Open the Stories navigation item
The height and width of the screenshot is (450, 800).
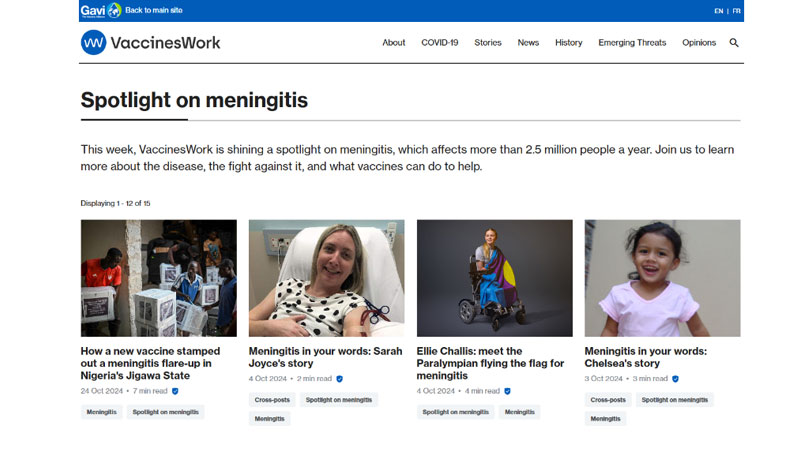488,43
